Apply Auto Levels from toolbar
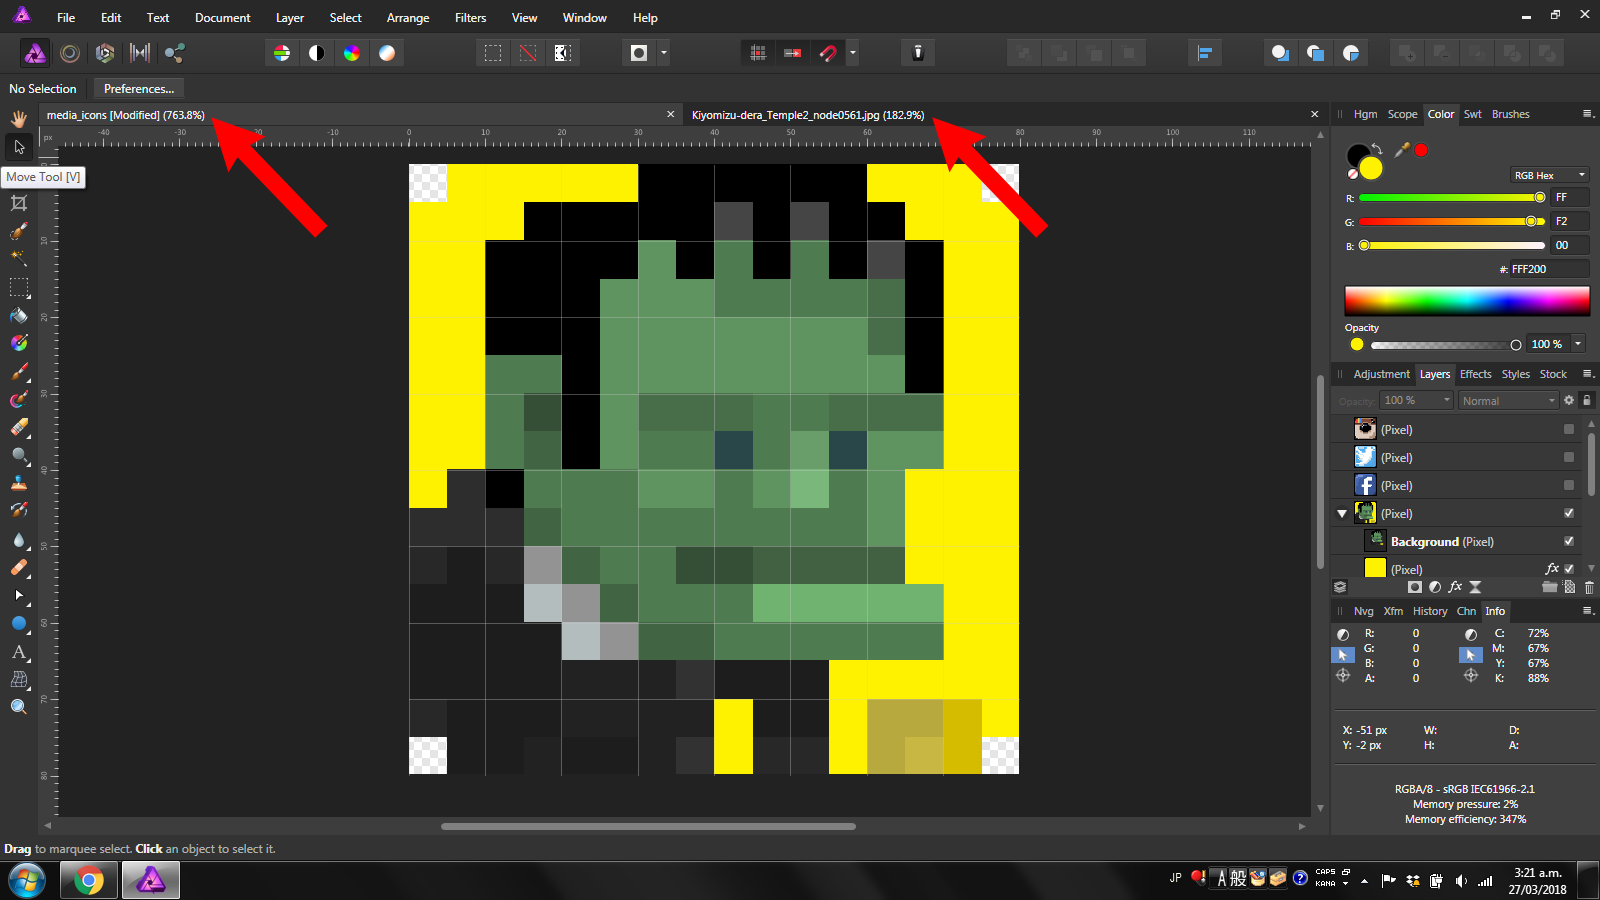The width and height of the screenshot is (1600, 900). [282, 53]
